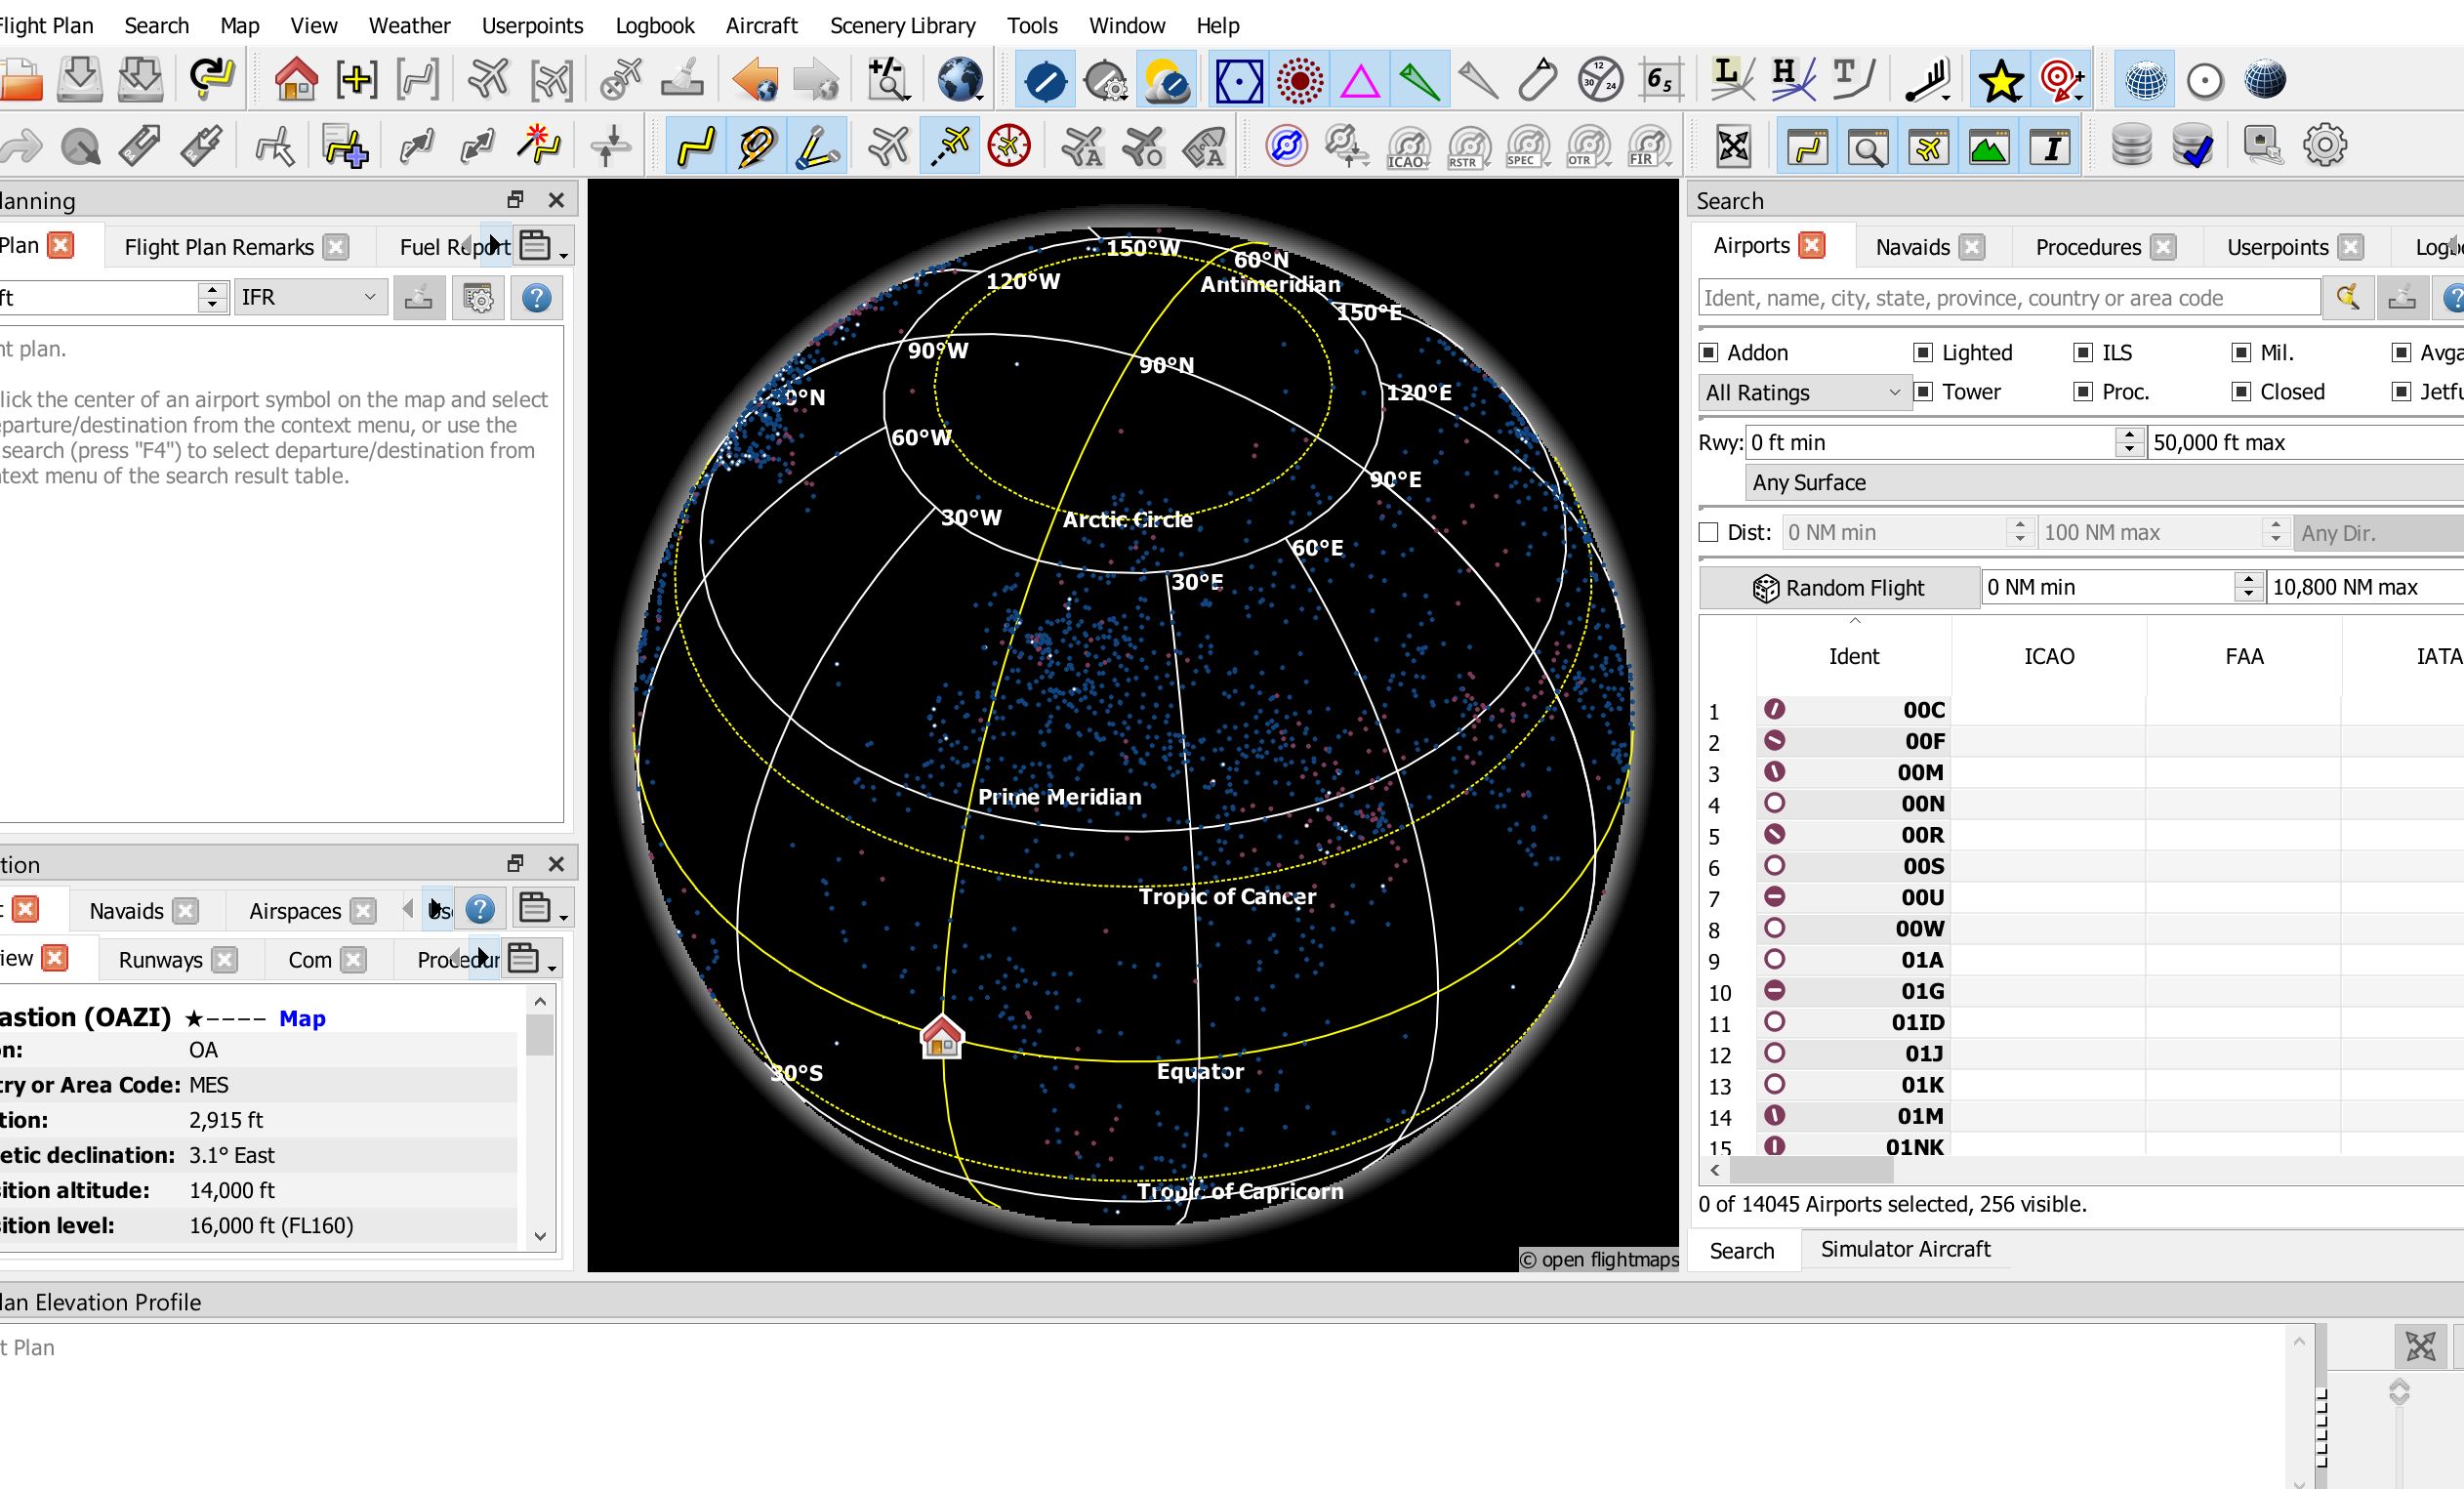The width and height of the screenshot is (2464, 1489).
Task: Click the airport table horizontal scrollbar
Action: point(1809,1170)
